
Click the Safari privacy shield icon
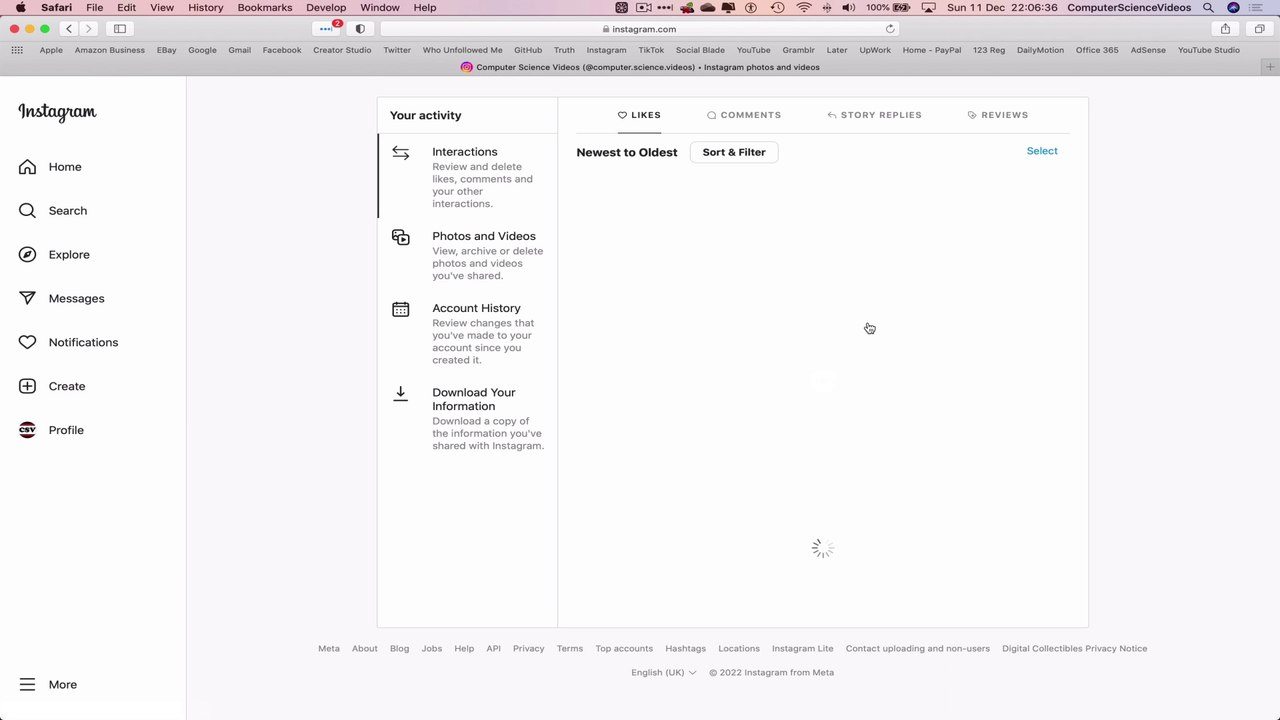360,29
